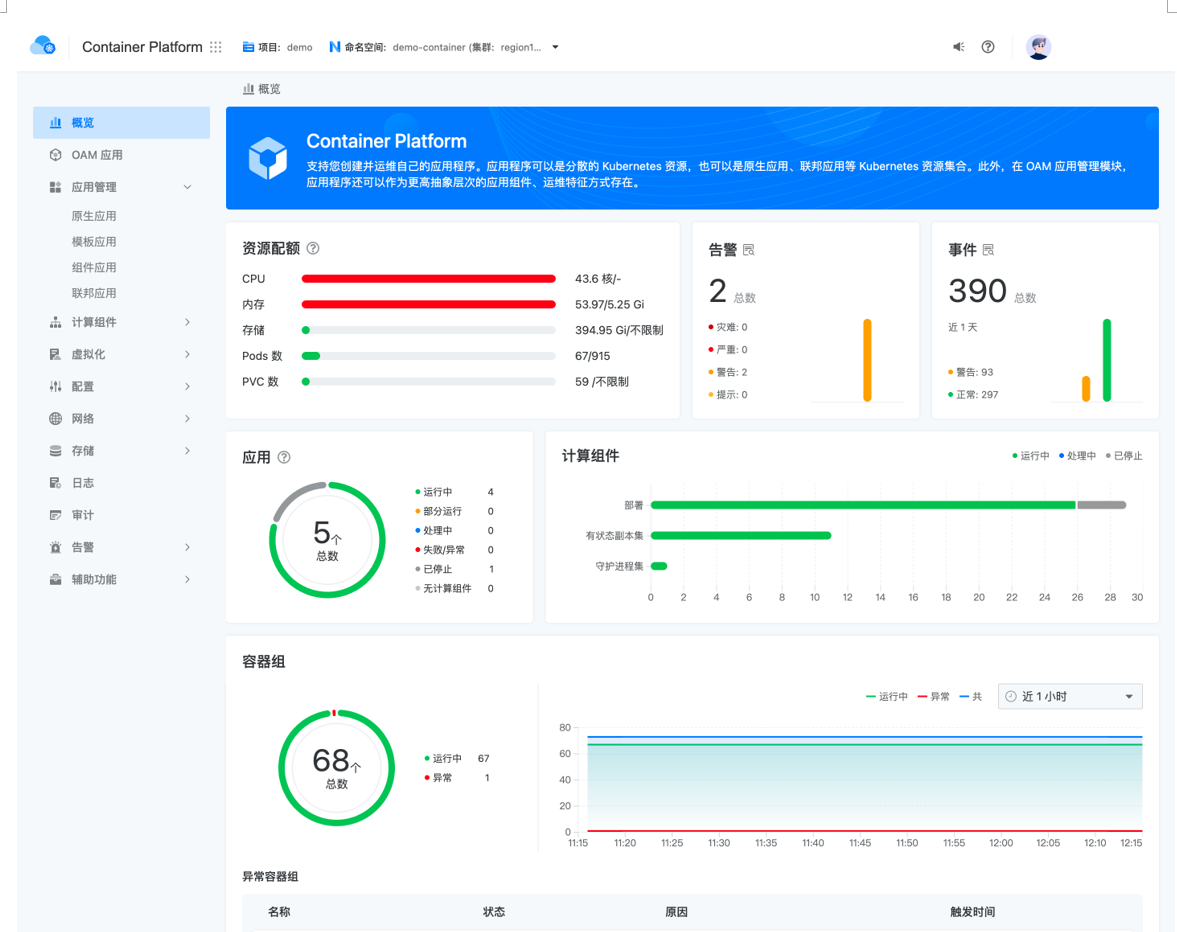Click the 存储 link in sidebar
Screen dimensions: 1177x932
coord(84,450)
